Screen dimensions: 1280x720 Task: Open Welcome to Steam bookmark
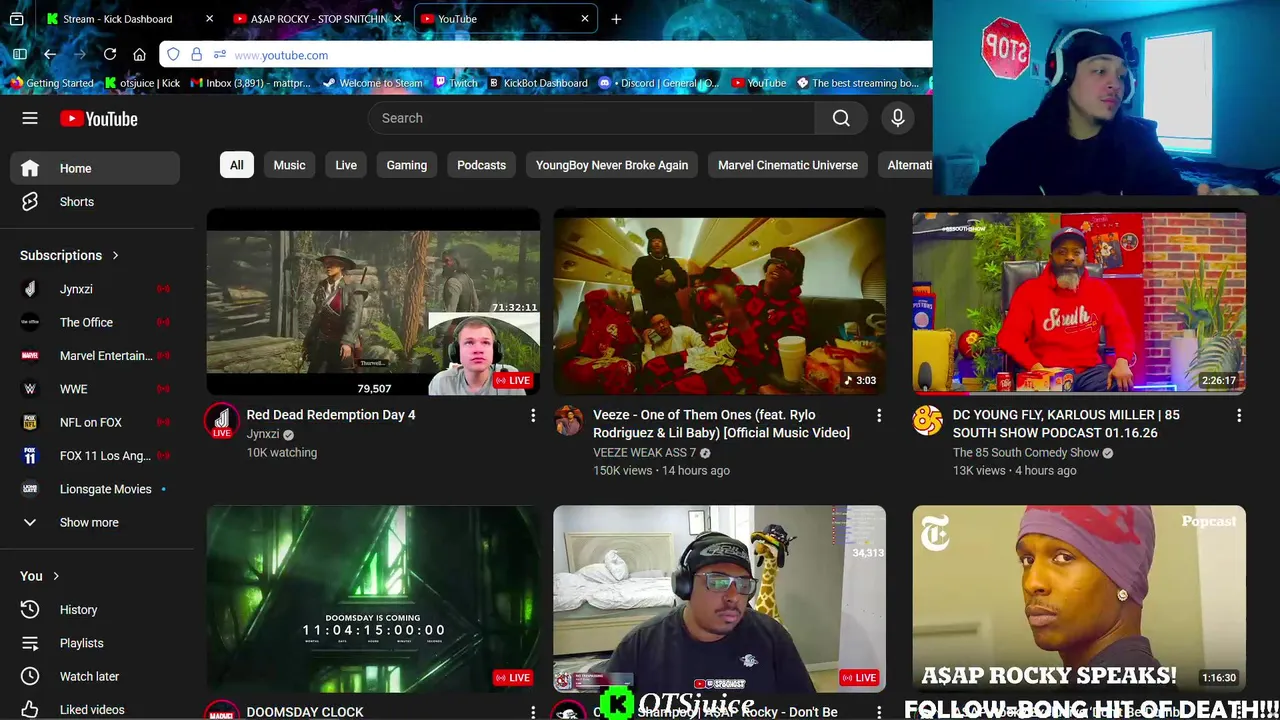pos(372,83)
